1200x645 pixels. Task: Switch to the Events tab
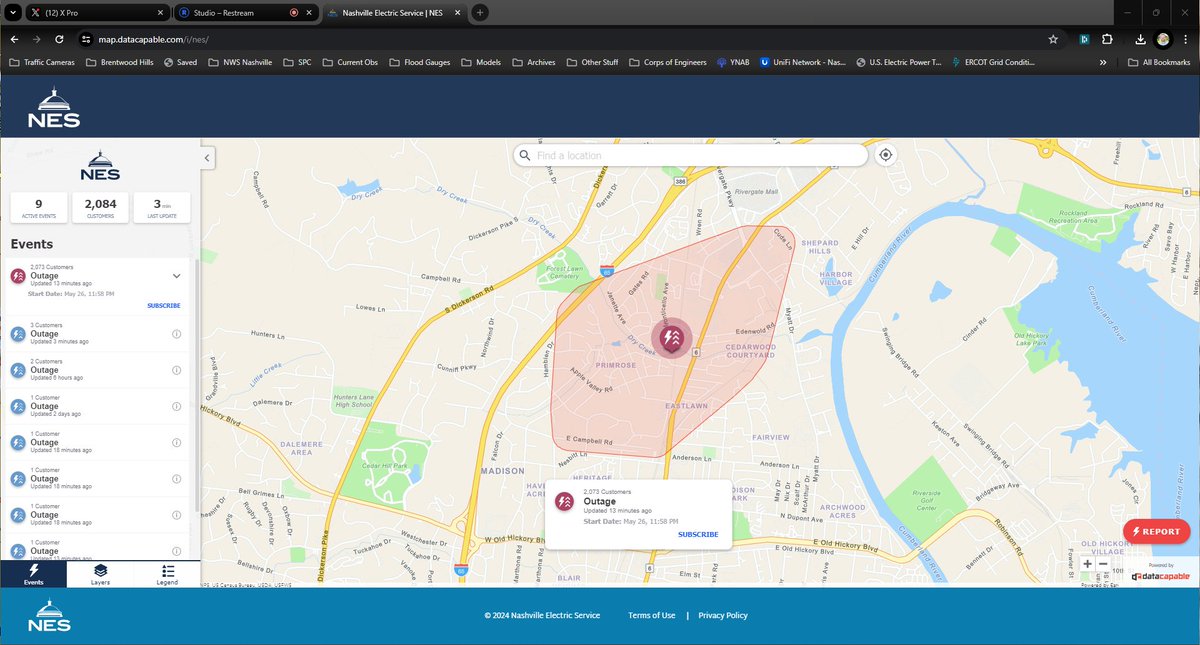tap(33, 574)
